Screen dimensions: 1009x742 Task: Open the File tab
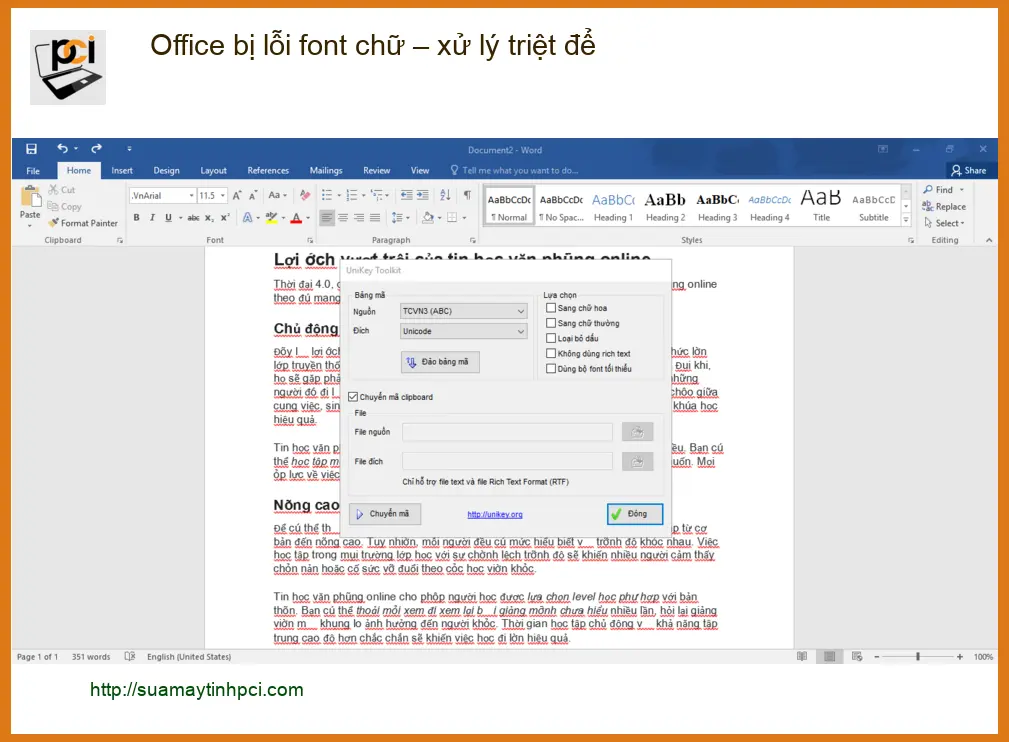point(33,171)
